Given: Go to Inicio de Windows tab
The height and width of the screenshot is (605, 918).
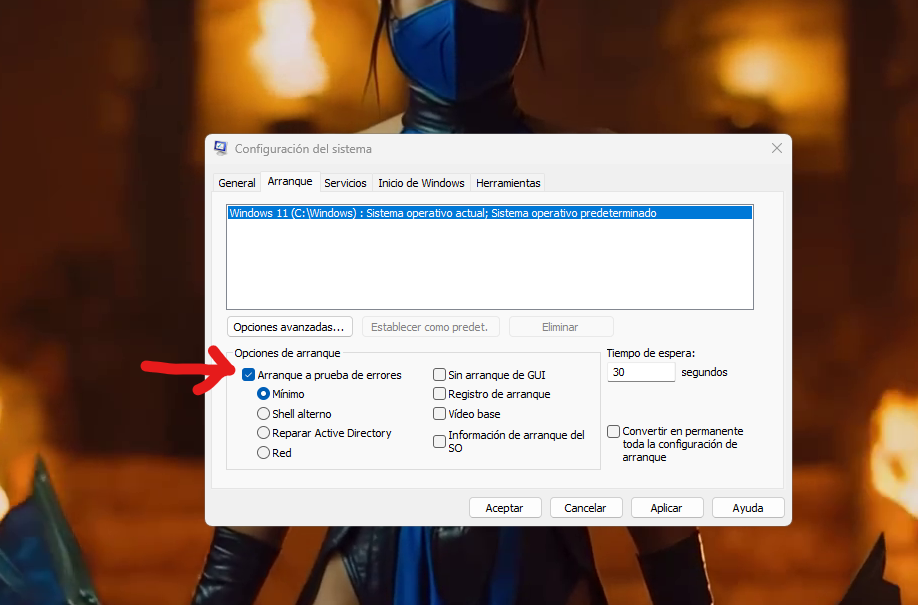Looking at the screenshot, I should click(x=421, y=183).
